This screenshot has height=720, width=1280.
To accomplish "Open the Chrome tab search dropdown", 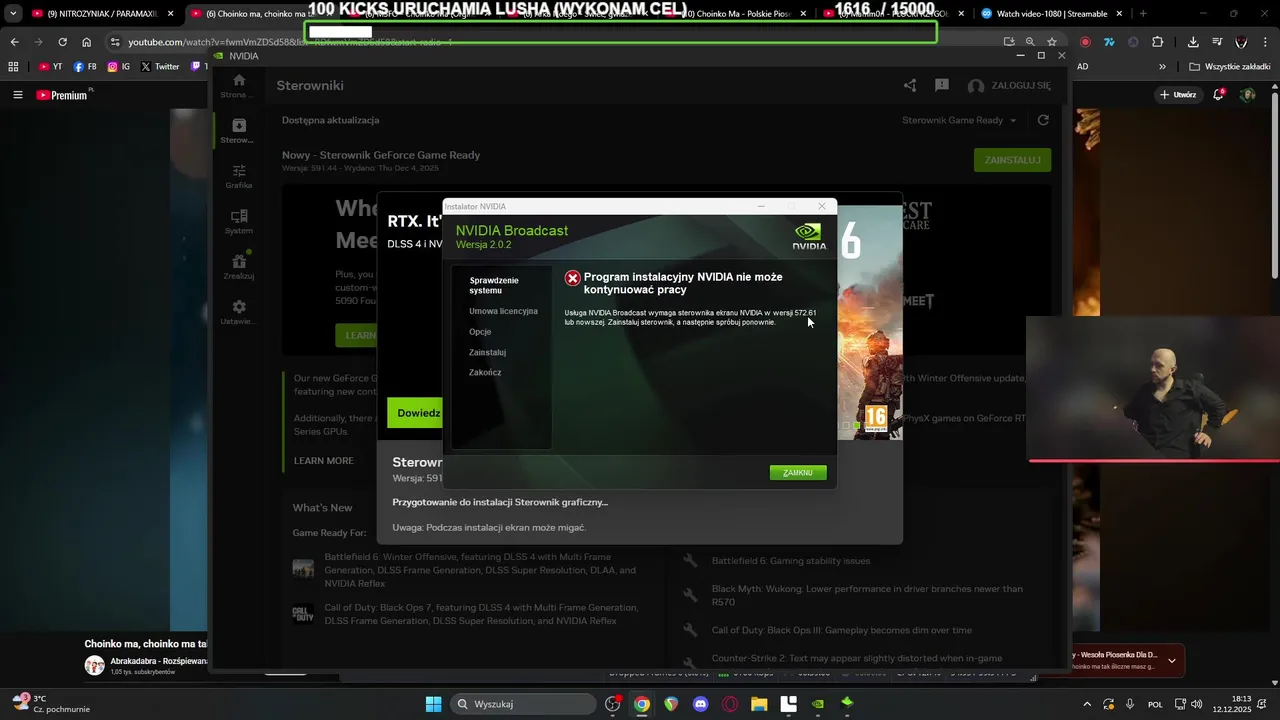I will click(12, 14).
